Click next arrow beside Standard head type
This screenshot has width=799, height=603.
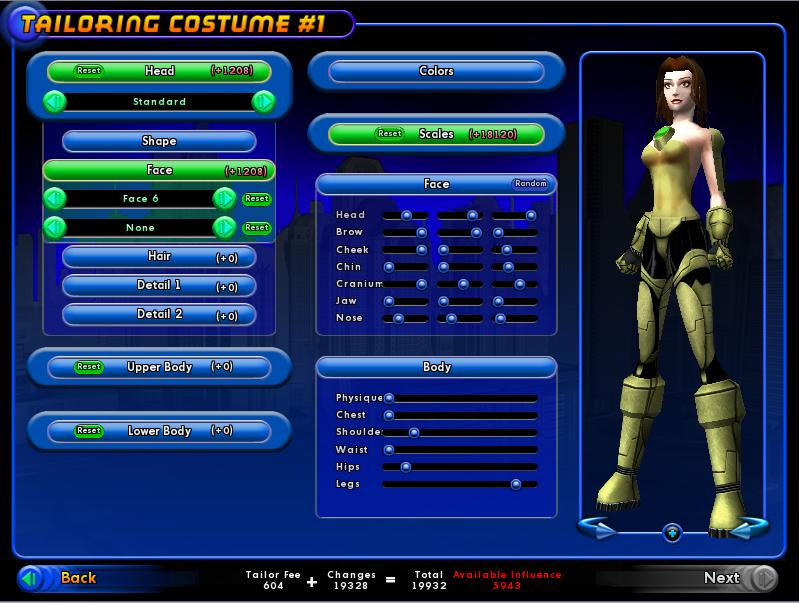pyautogui.click(x=263, y=101)
